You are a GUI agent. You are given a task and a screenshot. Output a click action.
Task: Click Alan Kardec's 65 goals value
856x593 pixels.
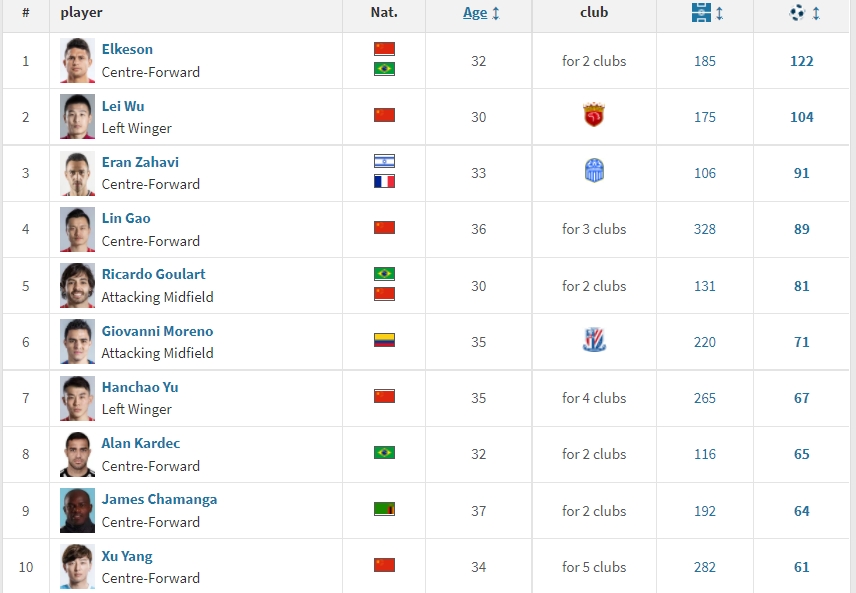coord(801,454)
